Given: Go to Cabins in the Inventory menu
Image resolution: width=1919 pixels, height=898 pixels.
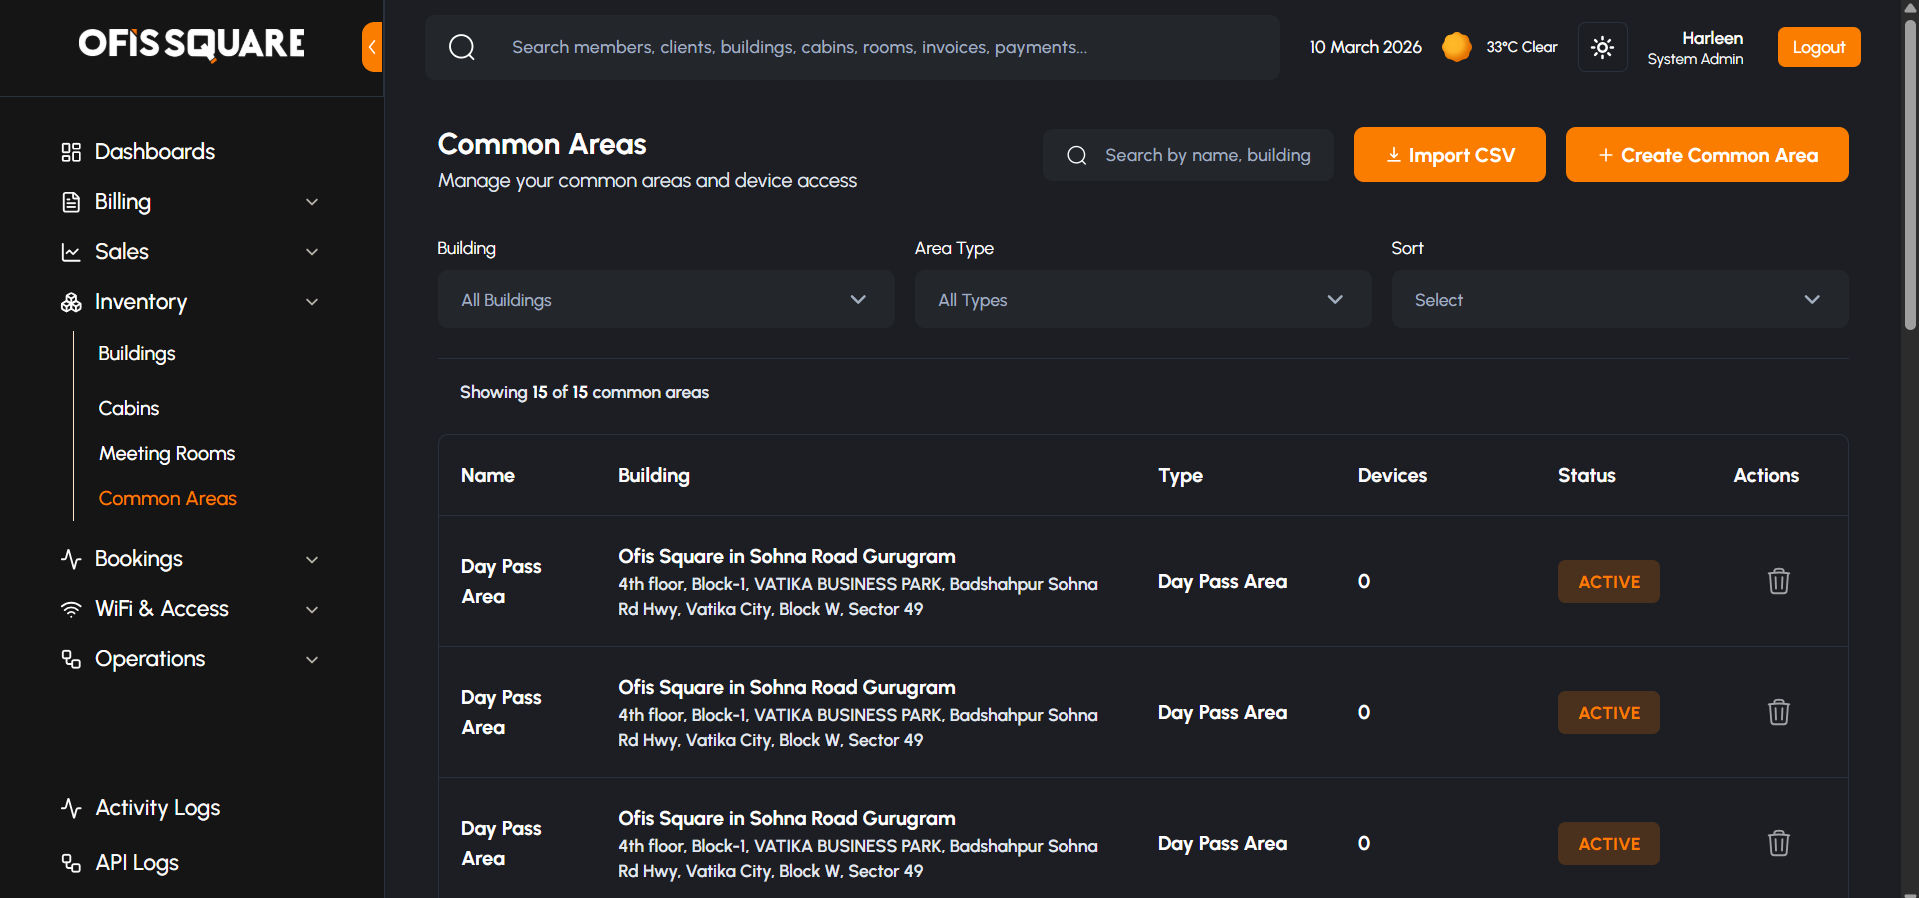Looking at the screenshot, I should (129, 408).
